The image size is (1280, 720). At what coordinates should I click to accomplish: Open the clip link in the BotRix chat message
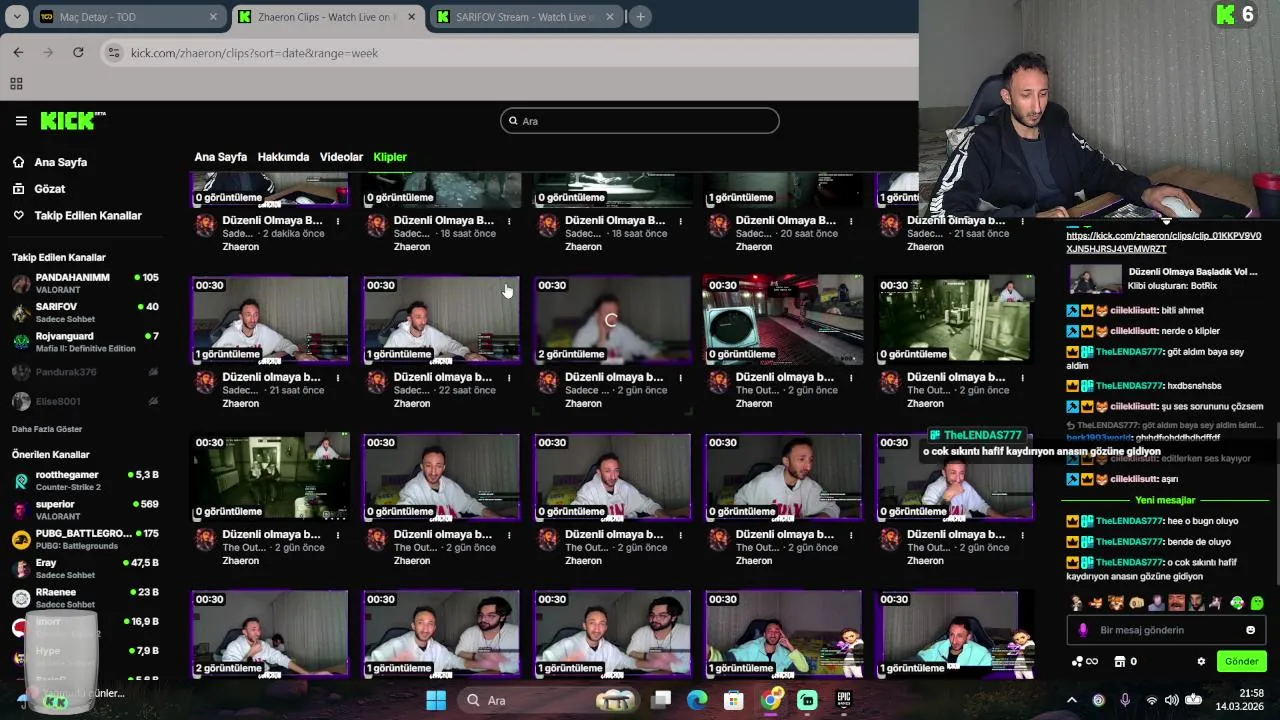pyautogui.click(x=1163, y=242)
